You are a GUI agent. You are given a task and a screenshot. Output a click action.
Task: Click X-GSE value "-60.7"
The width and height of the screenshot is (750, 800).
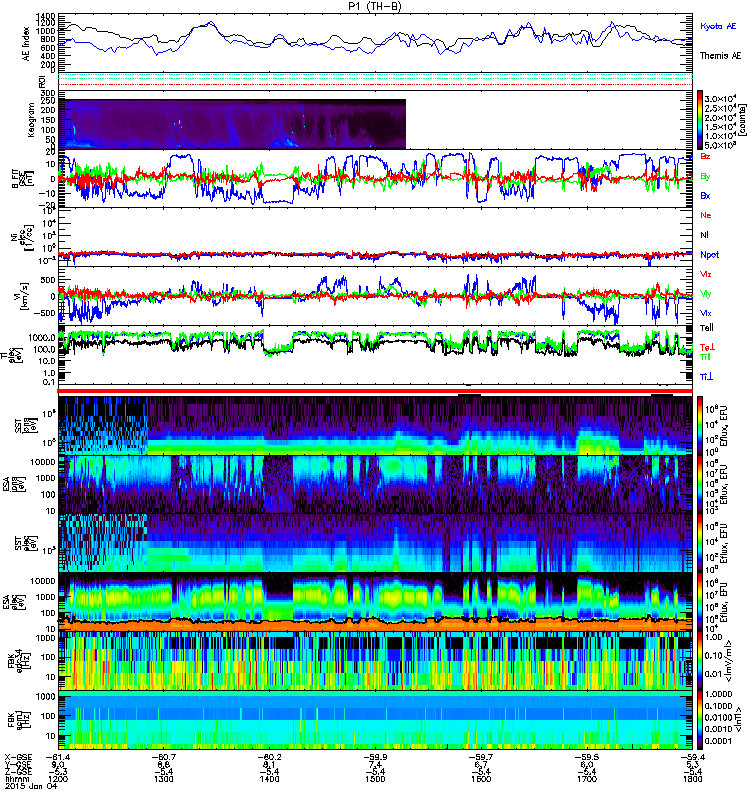tap(164, 758)
